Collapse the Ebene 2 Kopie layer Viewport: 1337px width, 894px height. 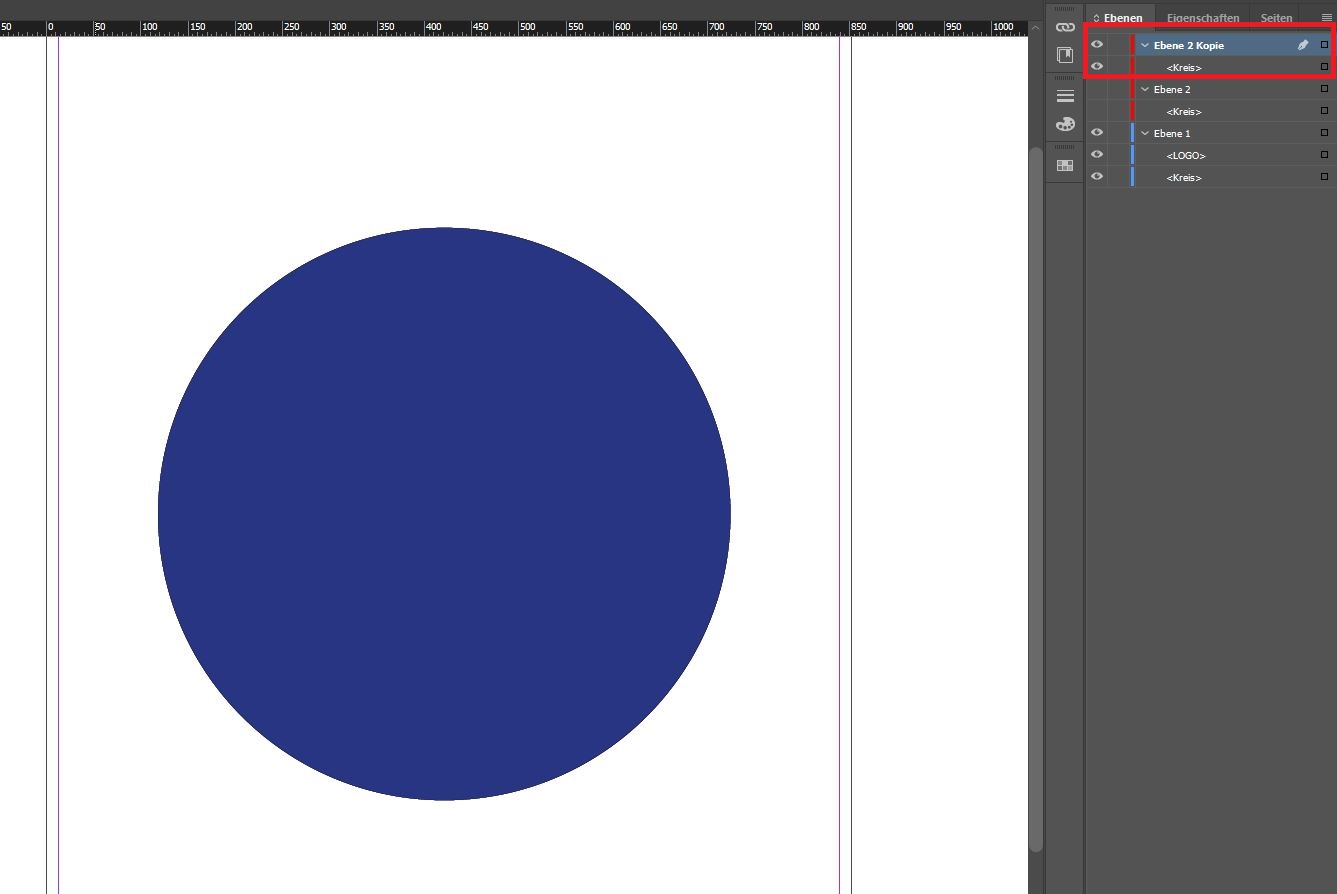point(1145,45)
